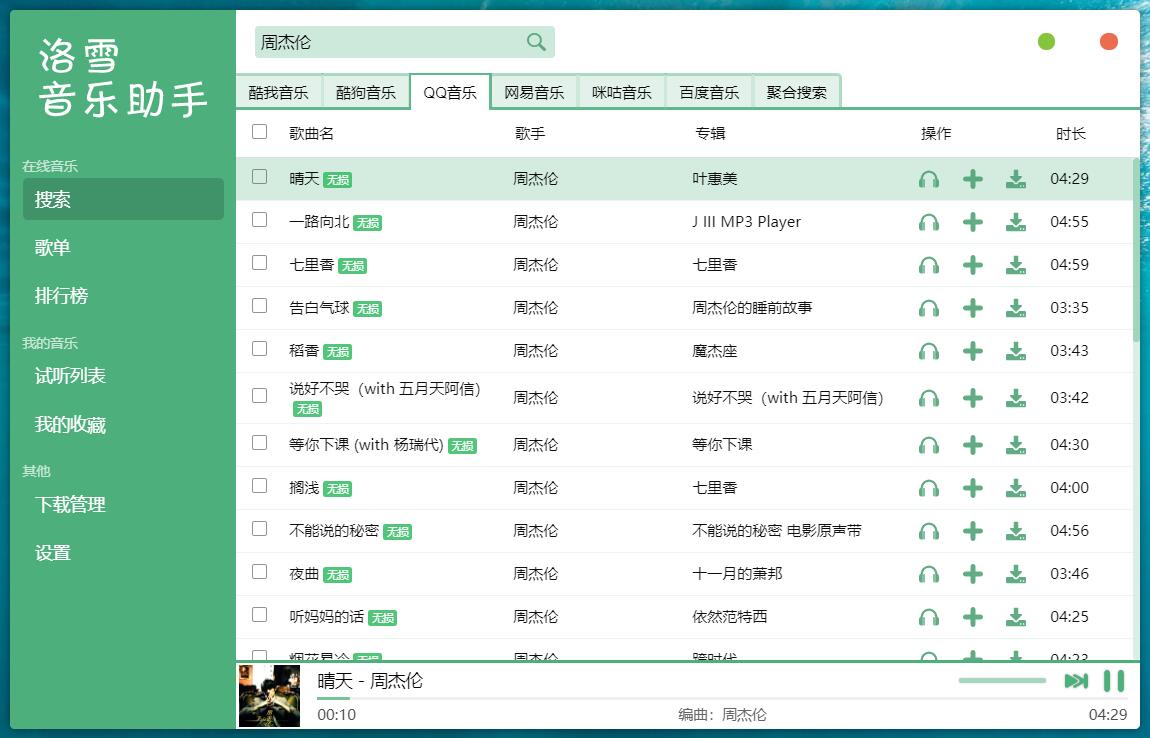1150x738 pixels.
Task: Click the search magnifier icon
Action: click(x=536, y=42)
